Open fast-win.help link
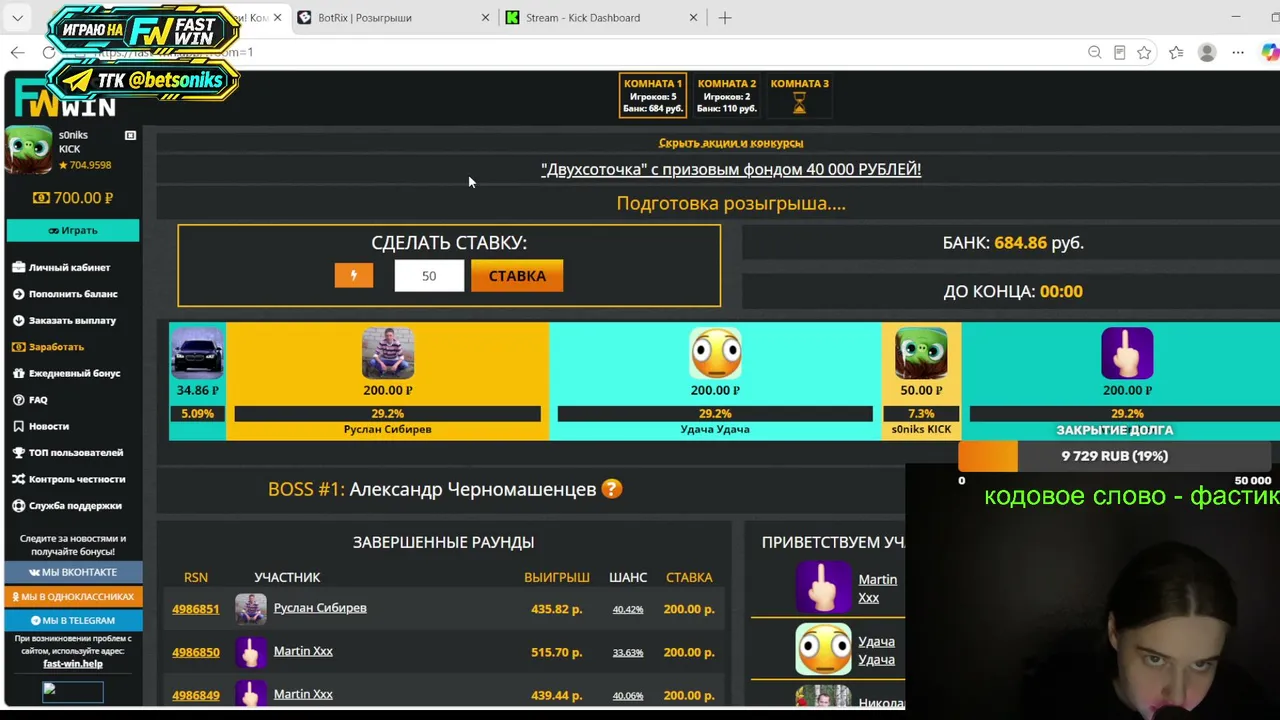This screenshot has width=1280, height=720. coord(73,664)
